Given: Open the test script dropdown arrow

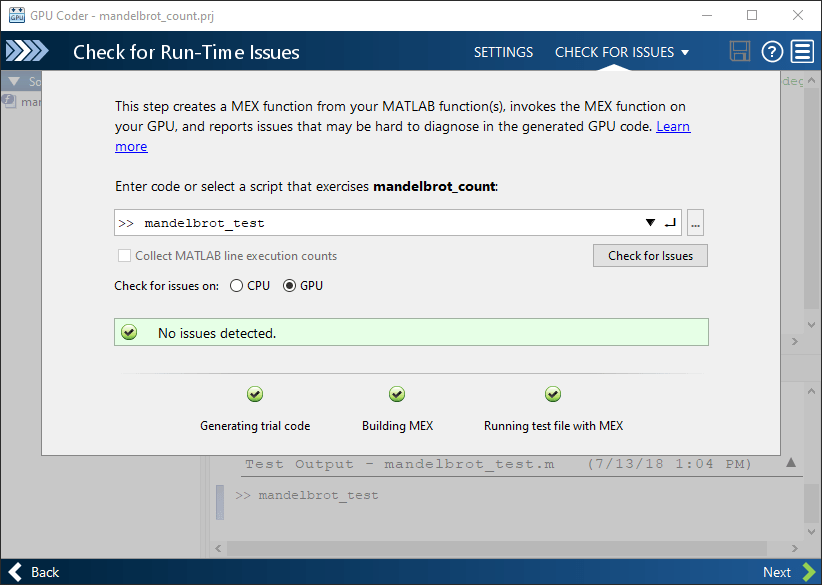Looking at the screenshot, I should pos(650,222).
